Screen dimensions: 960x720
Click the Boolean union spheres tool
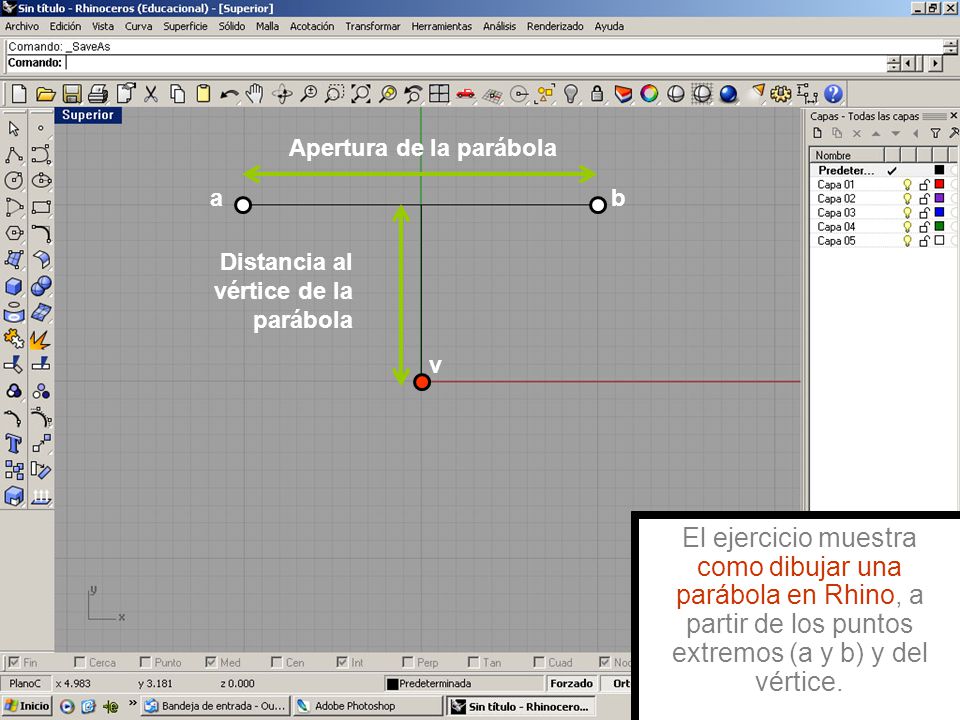41,286
